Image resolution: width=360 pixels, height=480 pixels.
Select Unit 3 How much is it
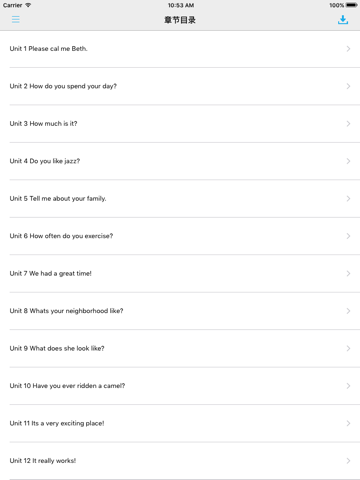[x=180, y=124]
